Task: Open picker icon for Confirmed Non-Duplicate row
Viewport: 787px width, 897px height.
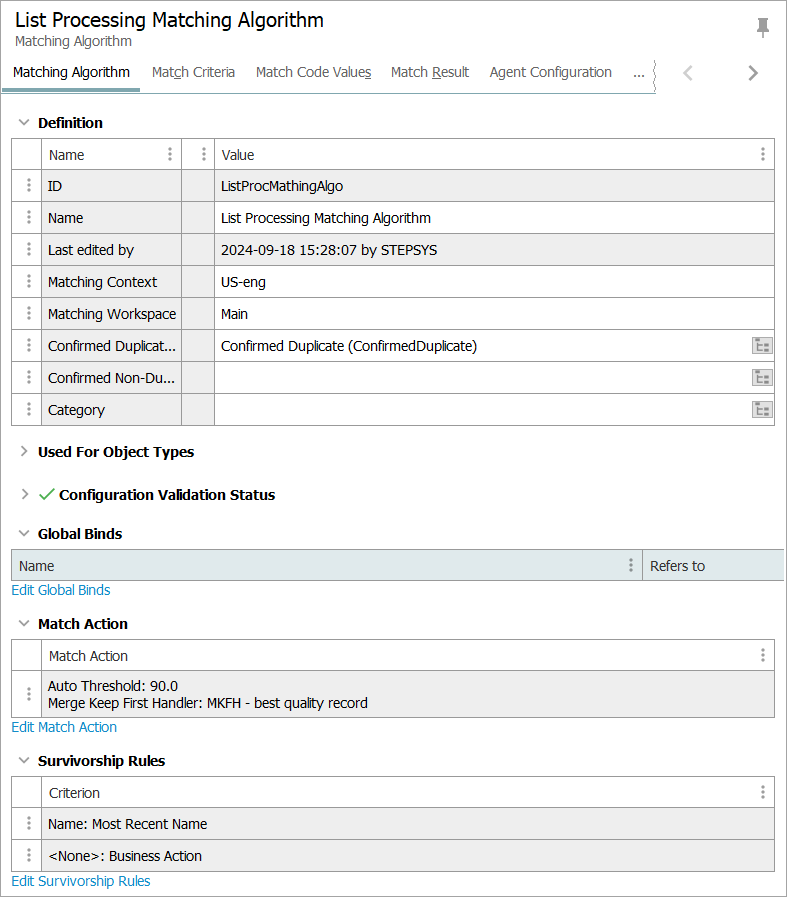Action: (x=762, y=378)
